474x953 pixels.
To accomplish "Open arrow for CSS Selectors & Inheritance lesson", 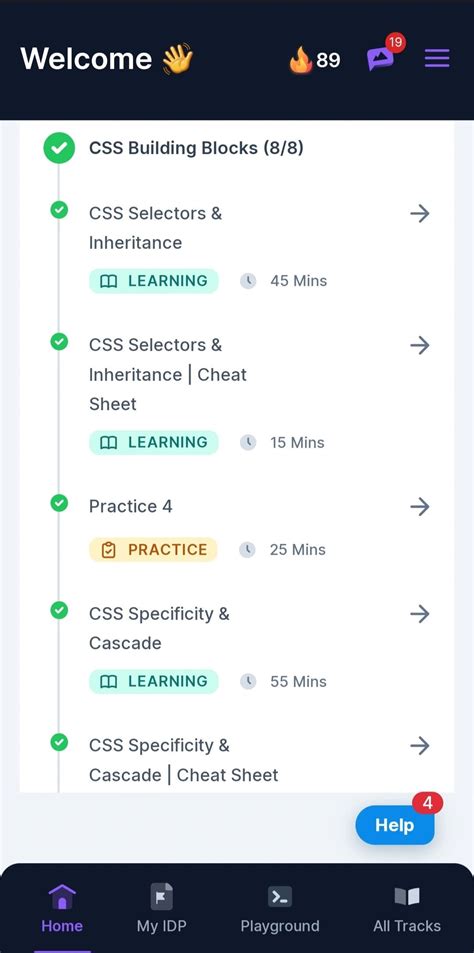I will 419,214.
